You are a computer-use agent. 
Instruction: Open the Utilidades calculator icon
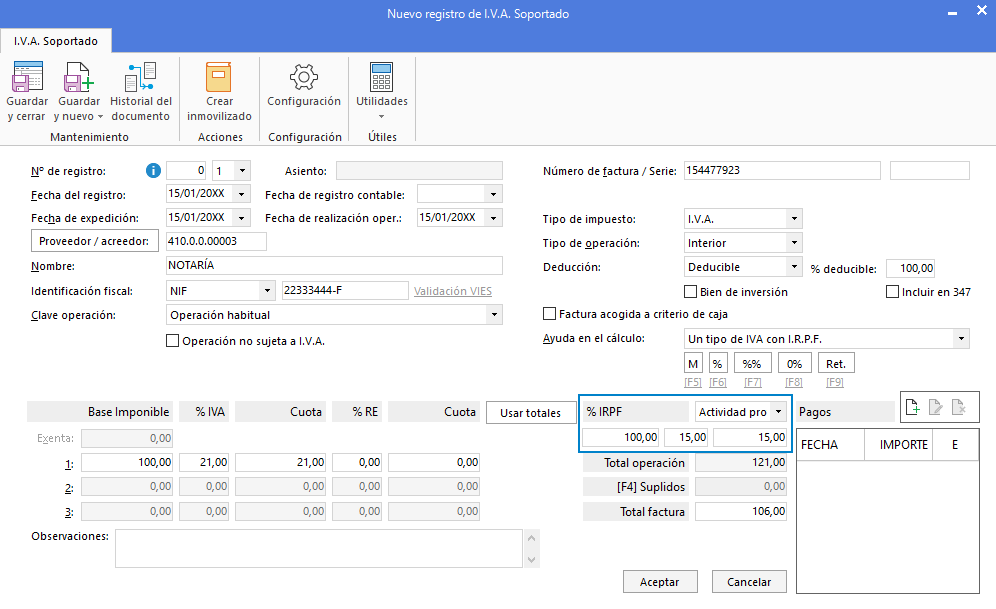(x=382, y=77)
